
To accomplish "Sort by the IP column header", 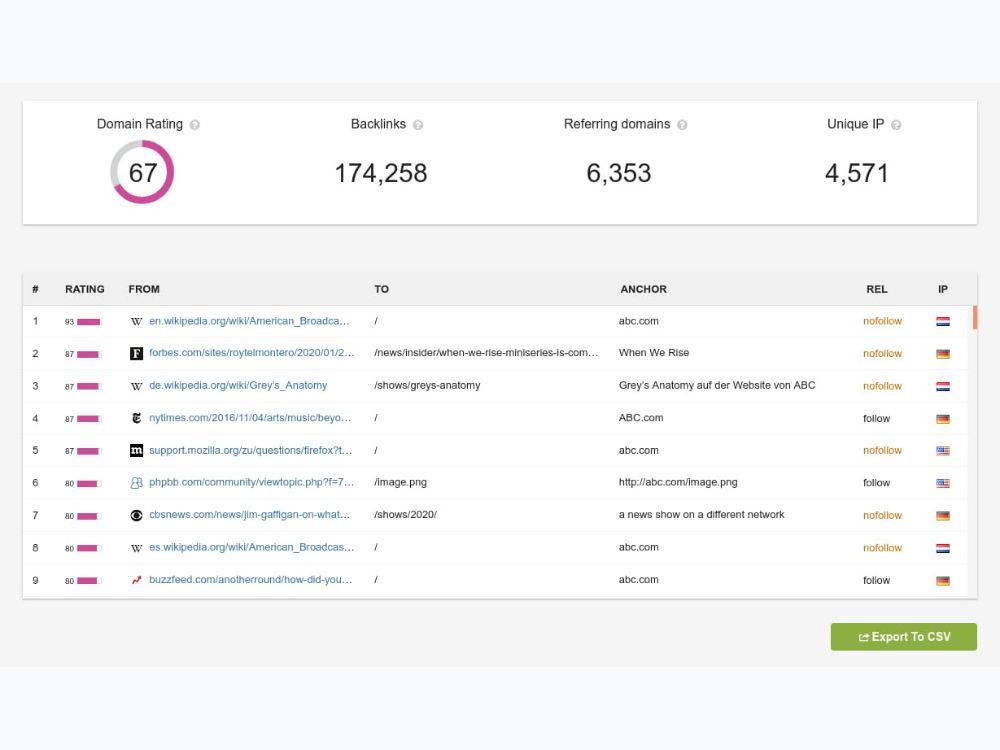I will [x=943, y=290].
